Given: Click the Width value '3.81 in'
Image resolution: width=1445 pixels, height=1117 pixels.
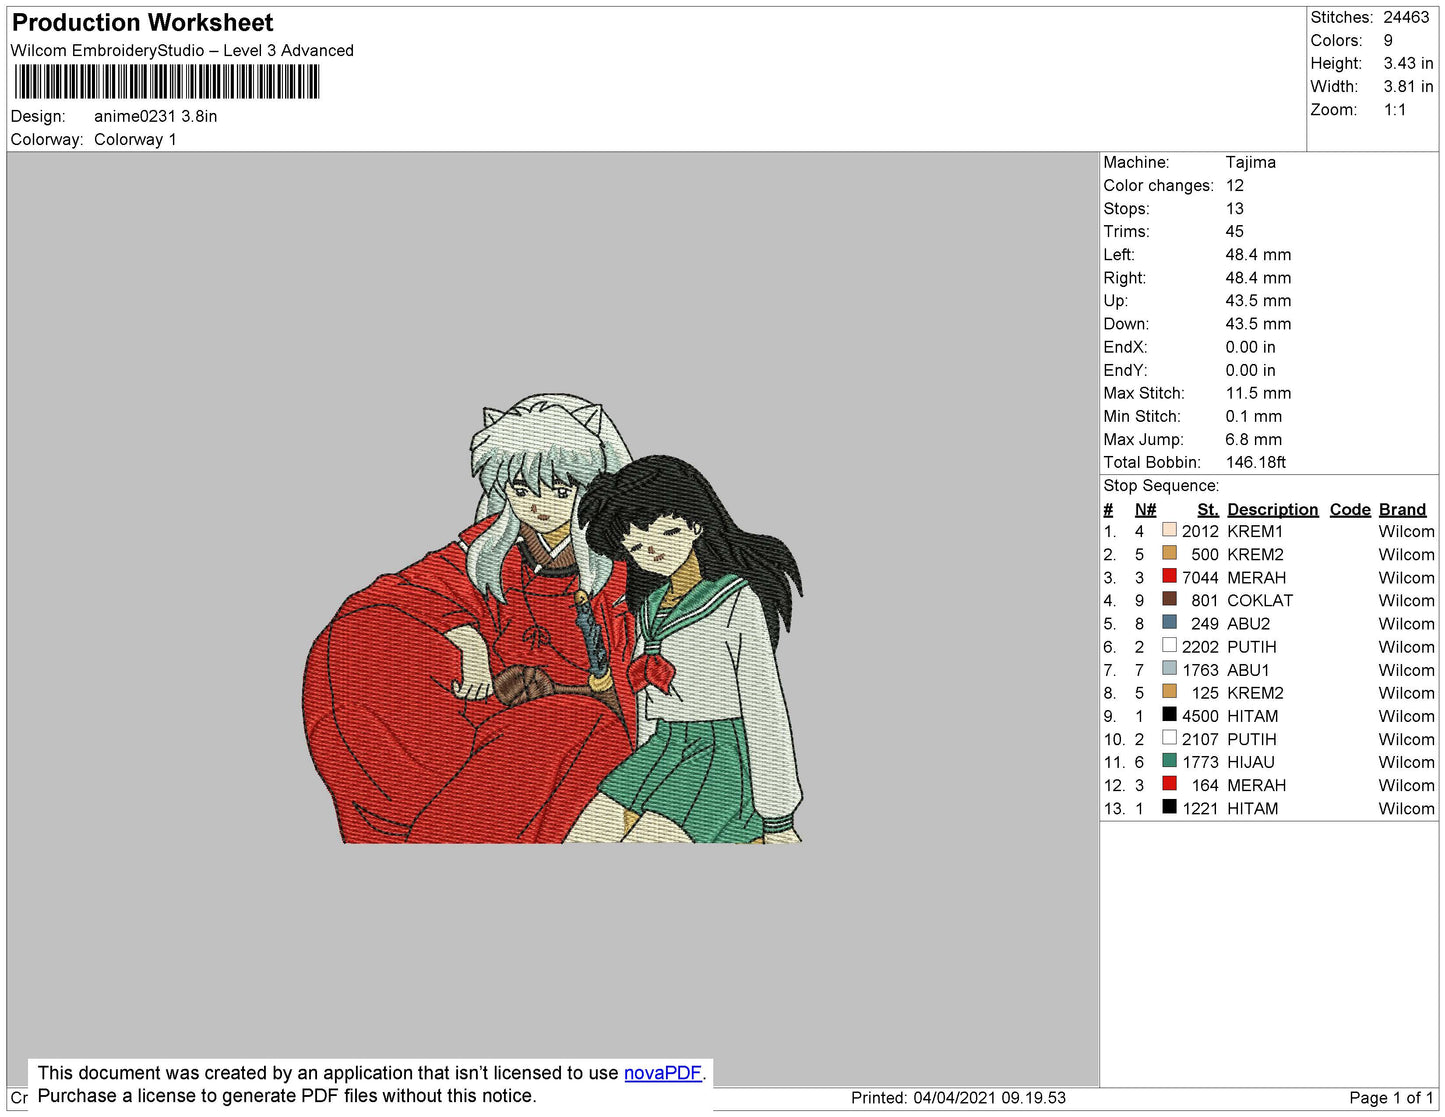Looking at the screenshot, I should click(1408, 86).
